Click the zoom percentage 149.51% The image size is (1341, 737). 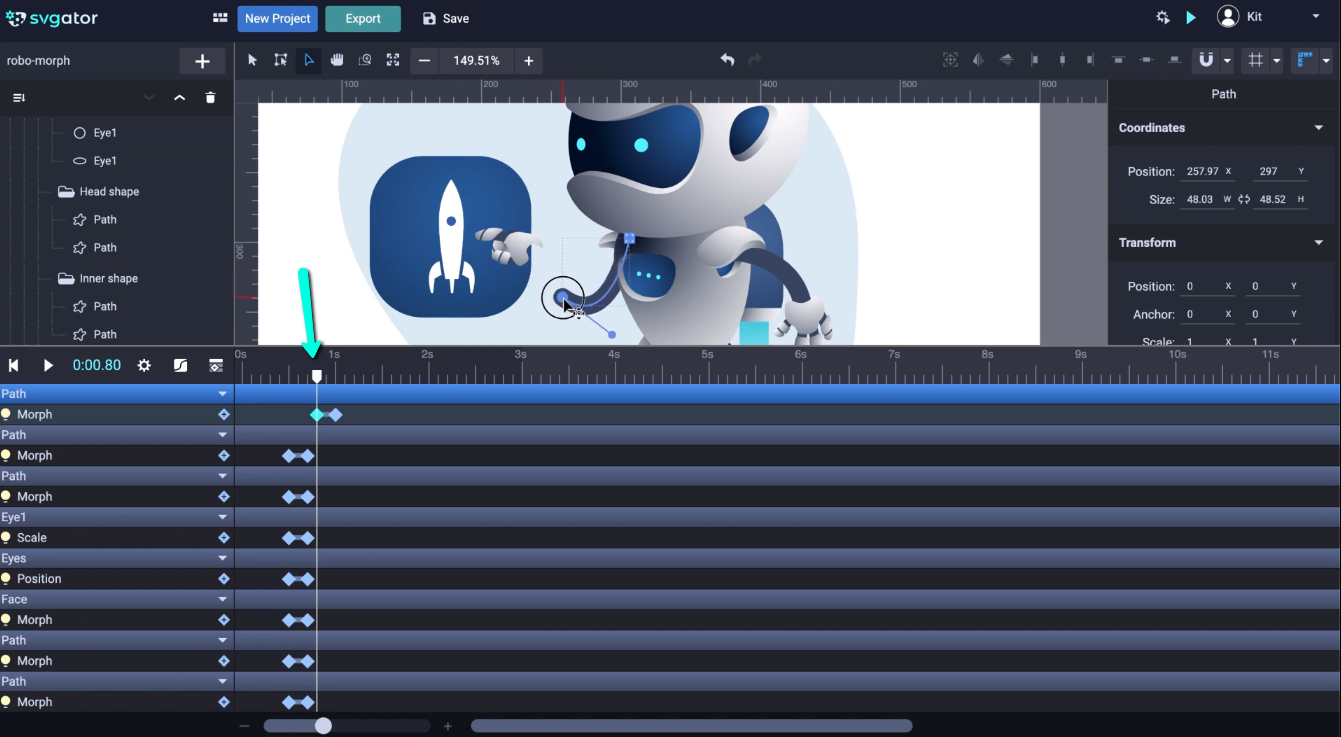click(476, 61)
